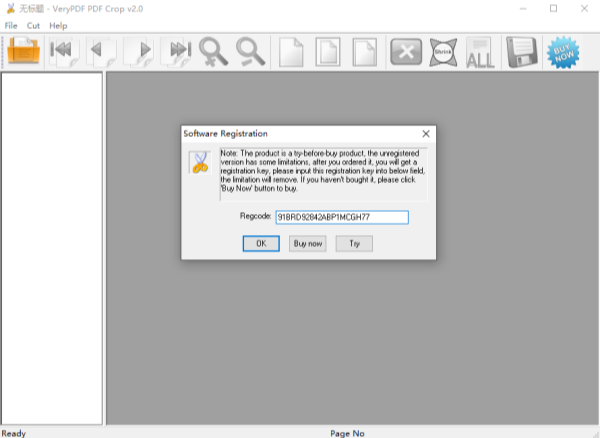Screen dimensions: 600x438
Task: Click the Ready status bar text
Action: tap(14, 433)
